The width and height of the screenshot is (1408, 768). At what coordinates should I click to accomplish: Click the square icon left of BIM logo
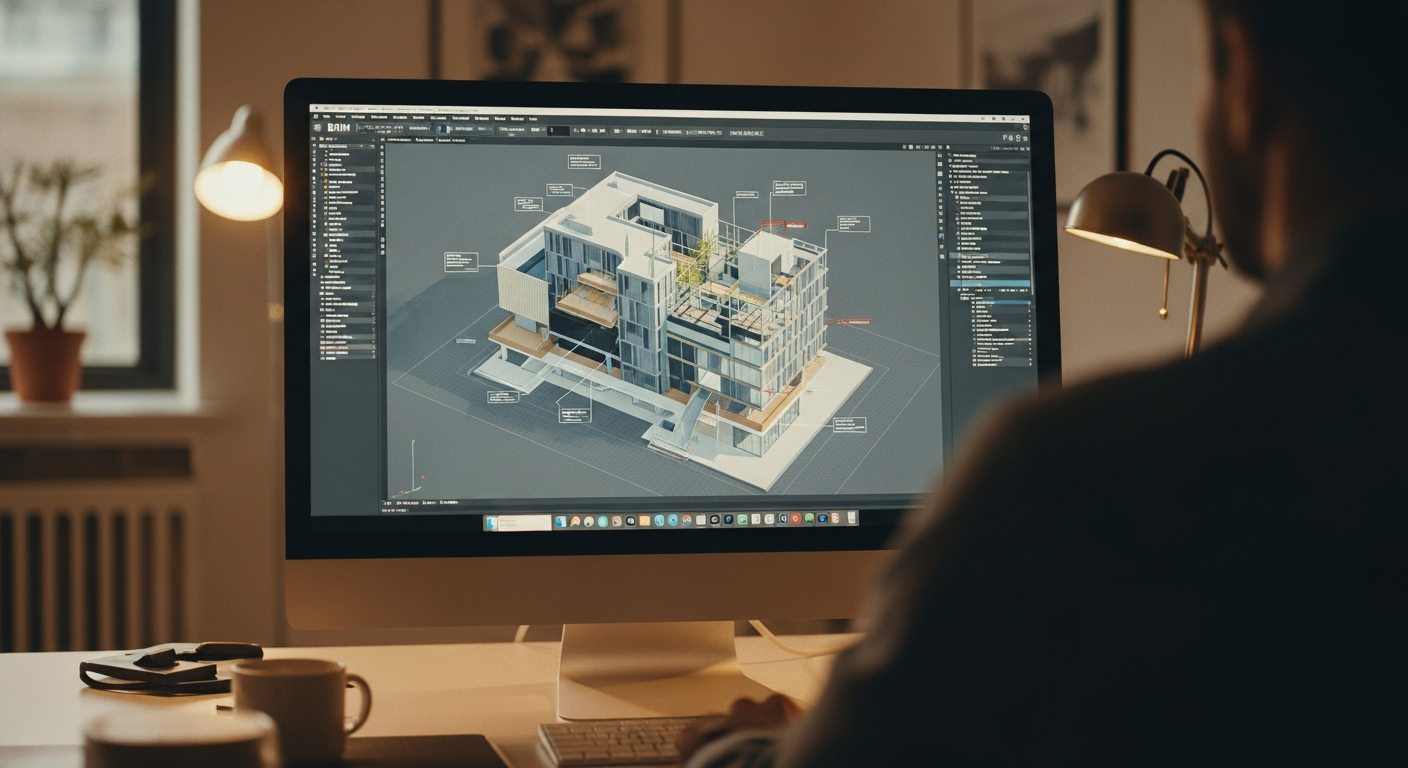click(317, 129)
